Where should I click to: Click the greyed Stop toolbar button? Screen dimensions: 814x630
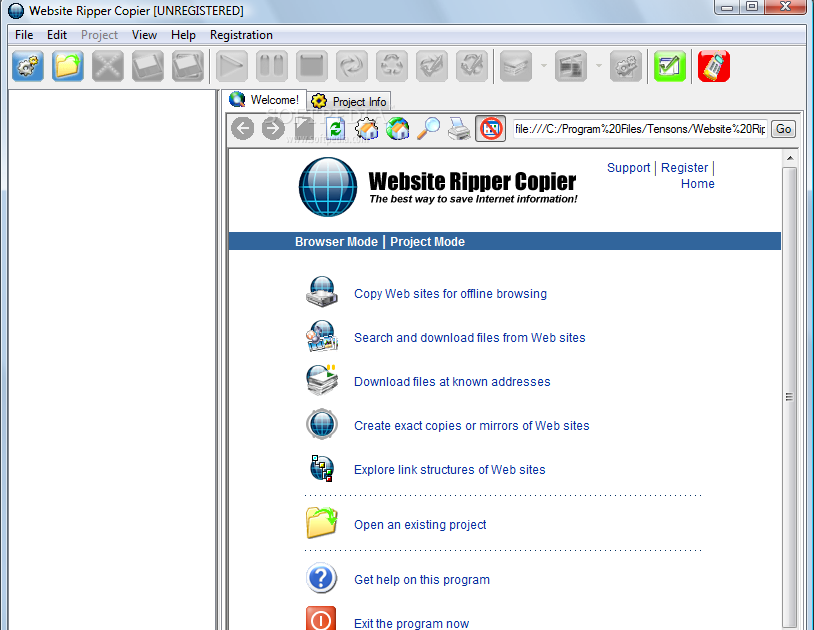click(x=311, y=66)
